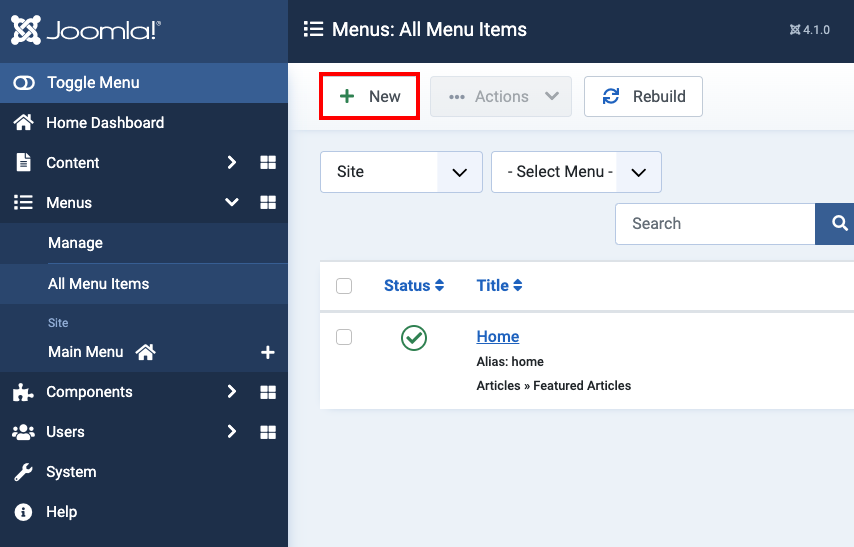Screen dimensions: 854x547
Task: Click the search magnifier button
Action: pyautogui.click(x=835, y=224)
